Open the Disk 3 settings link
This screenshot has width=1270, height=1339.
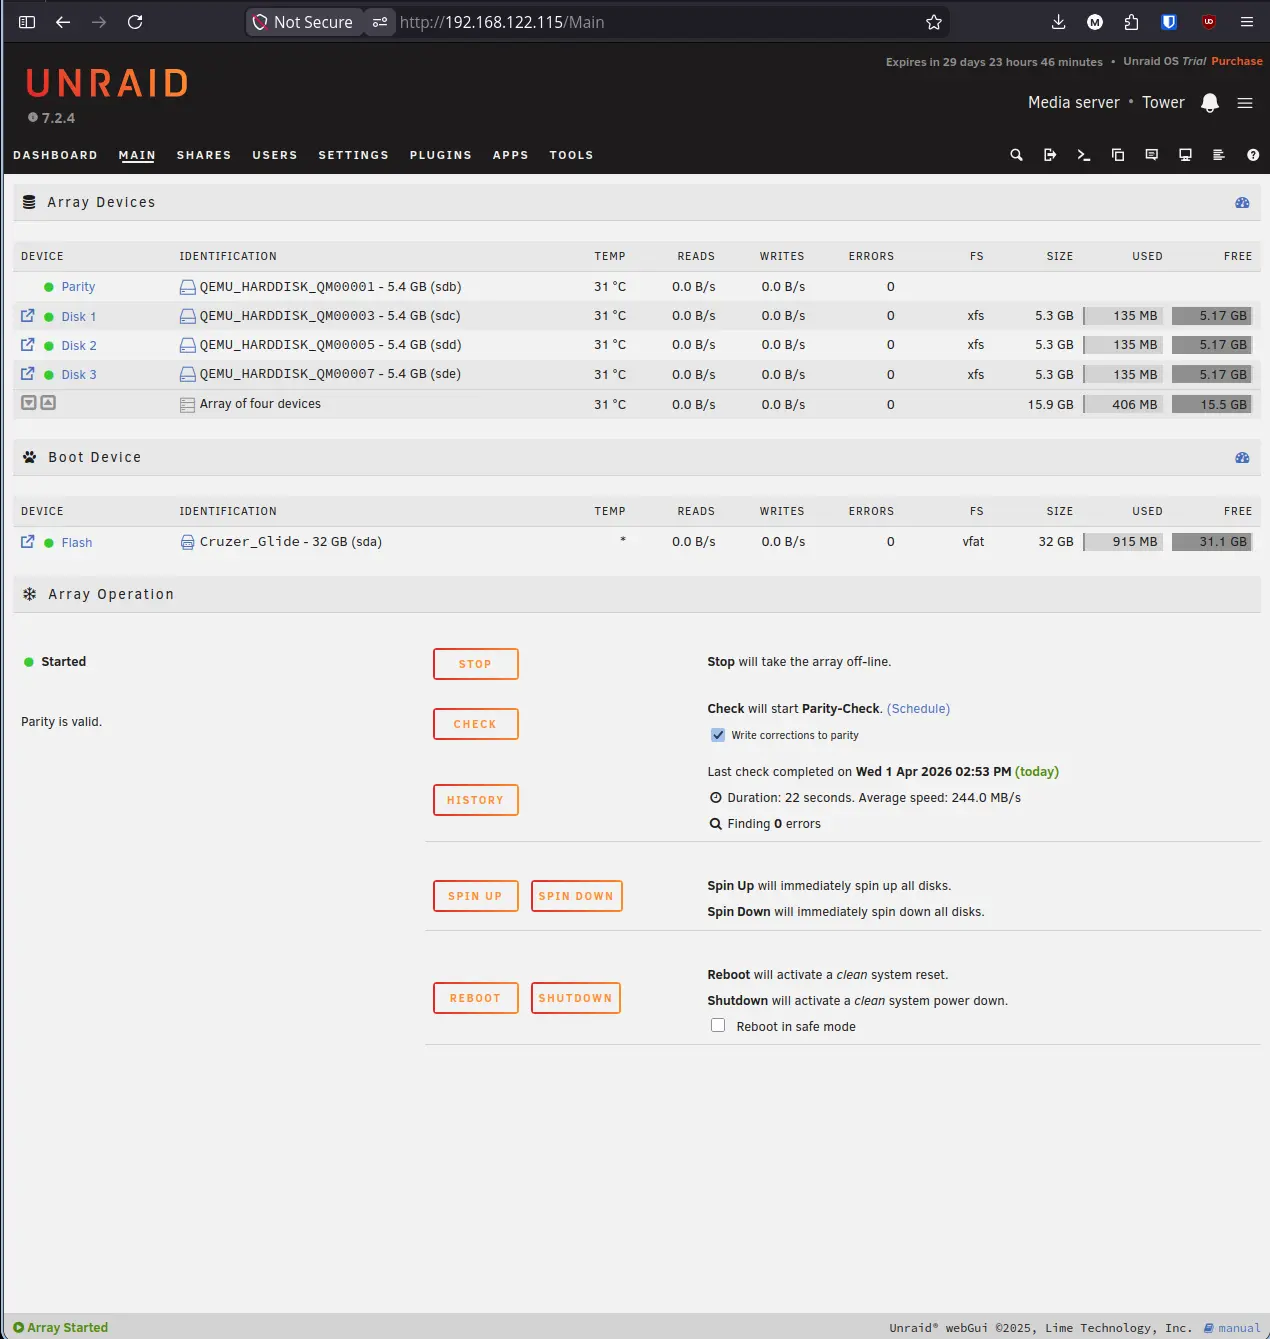79,374
